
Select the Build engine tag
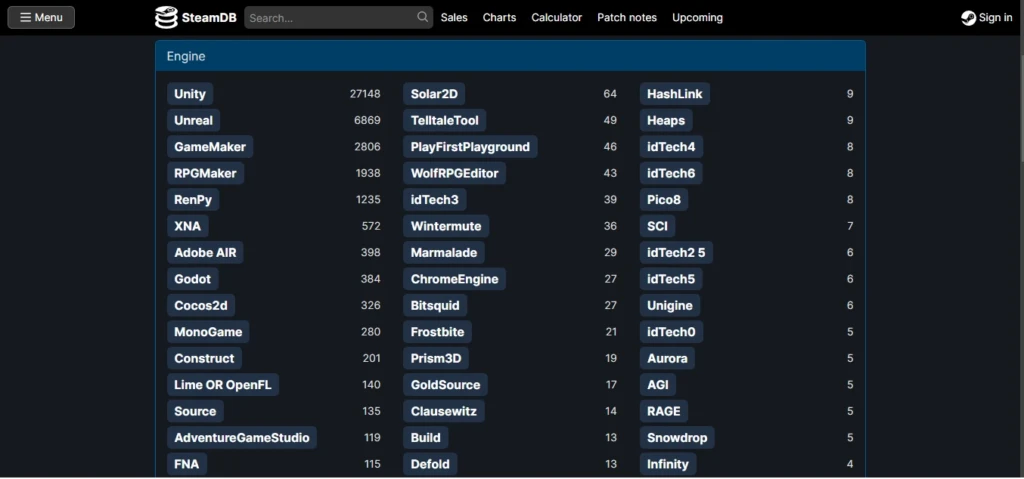426,437
